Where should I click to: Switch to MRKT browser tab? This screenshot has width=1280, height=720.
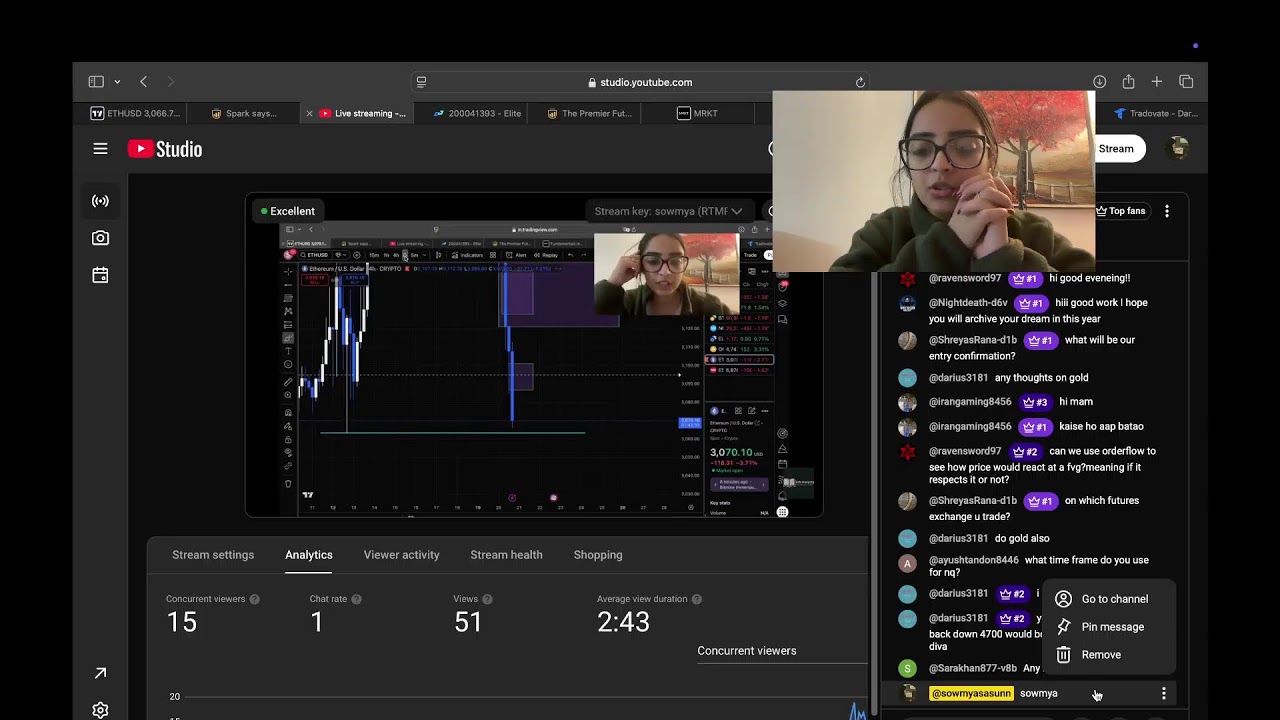coord(697,113)
